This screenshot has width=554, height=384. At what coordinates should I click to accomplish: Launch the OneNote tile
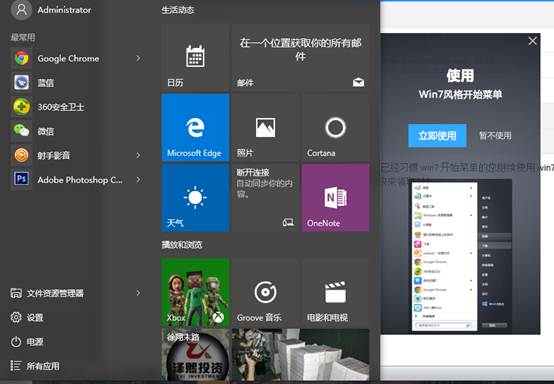point(336,197)
